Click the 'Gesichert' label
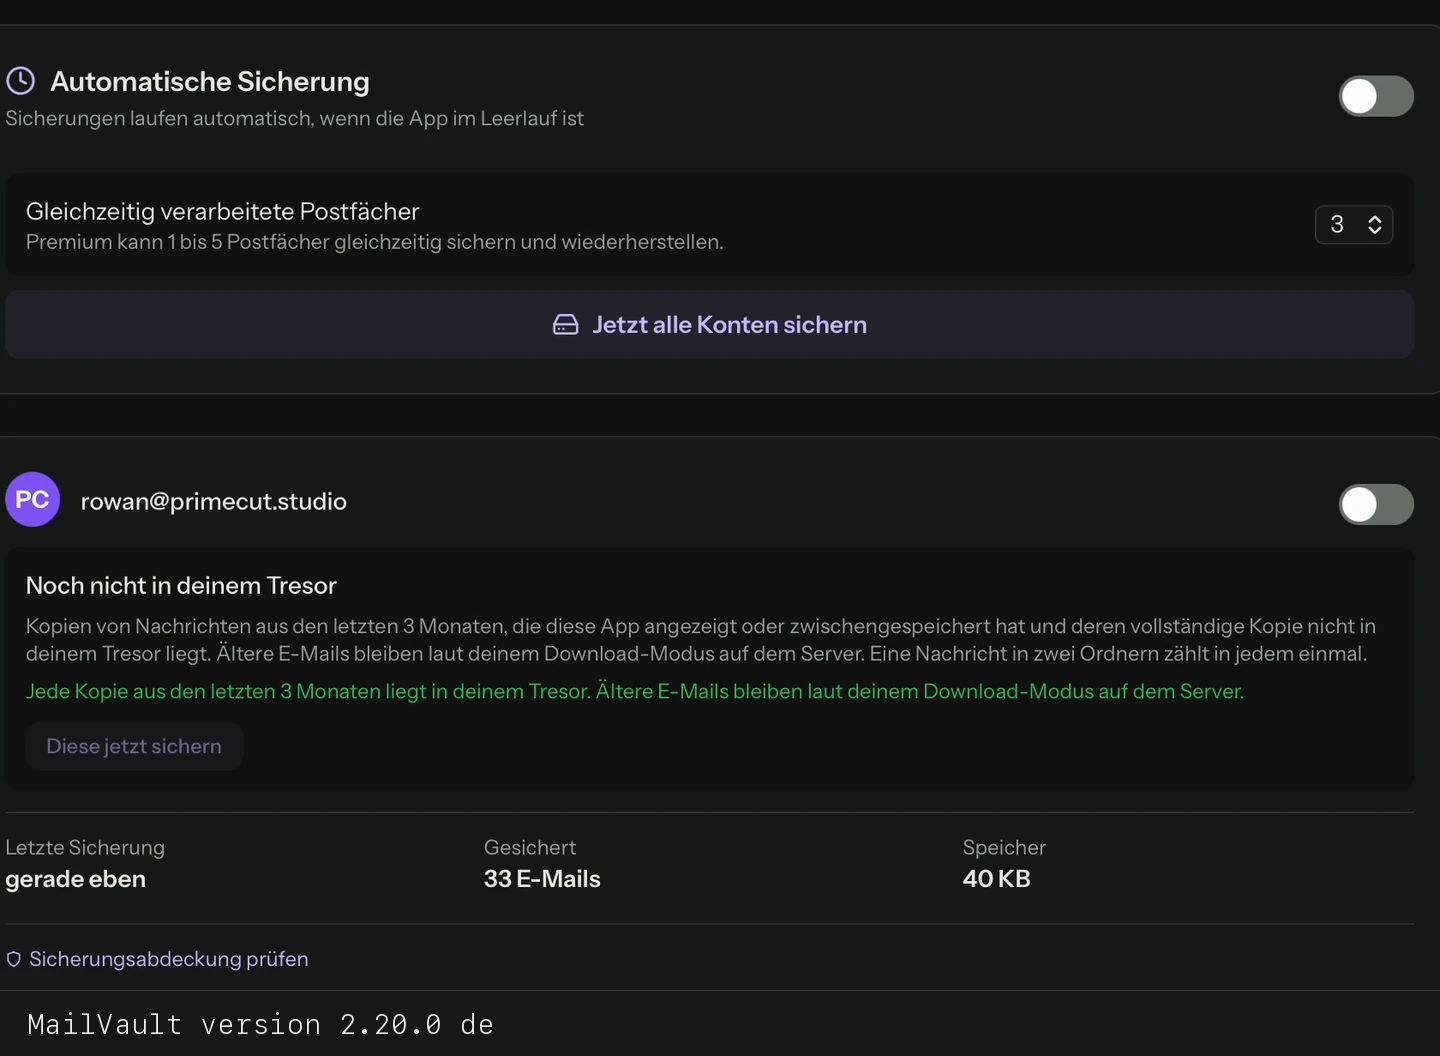 [530, 847]
